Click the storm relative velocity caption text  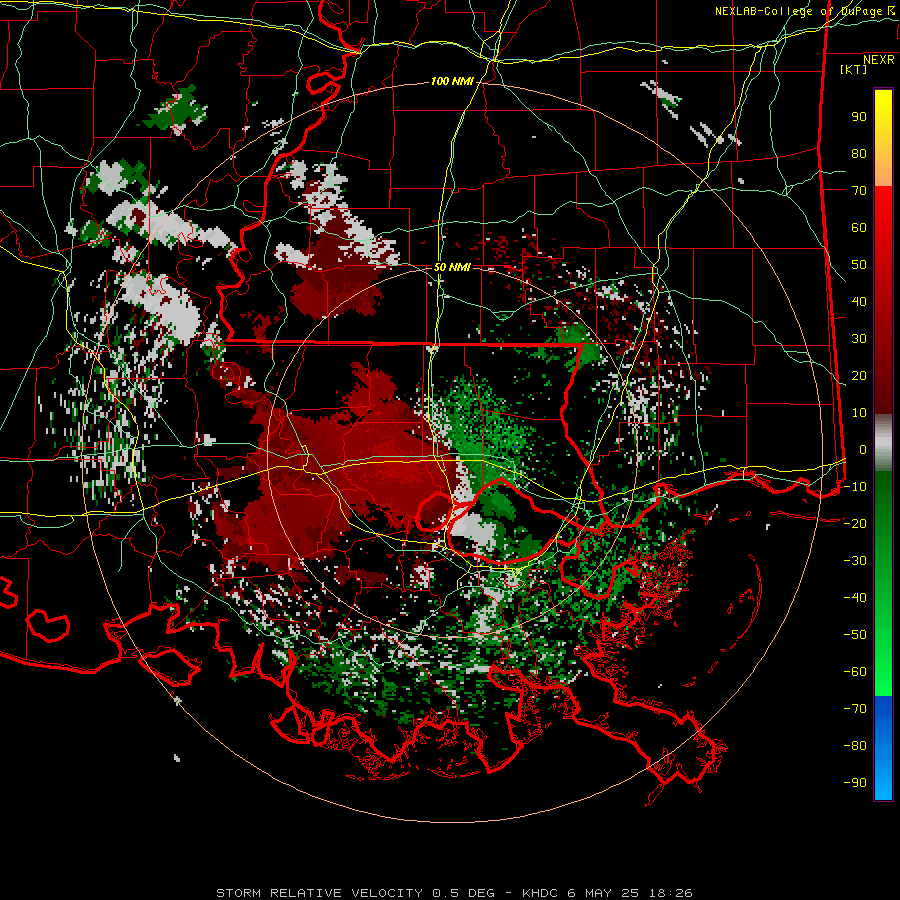[x=454, y=893]
